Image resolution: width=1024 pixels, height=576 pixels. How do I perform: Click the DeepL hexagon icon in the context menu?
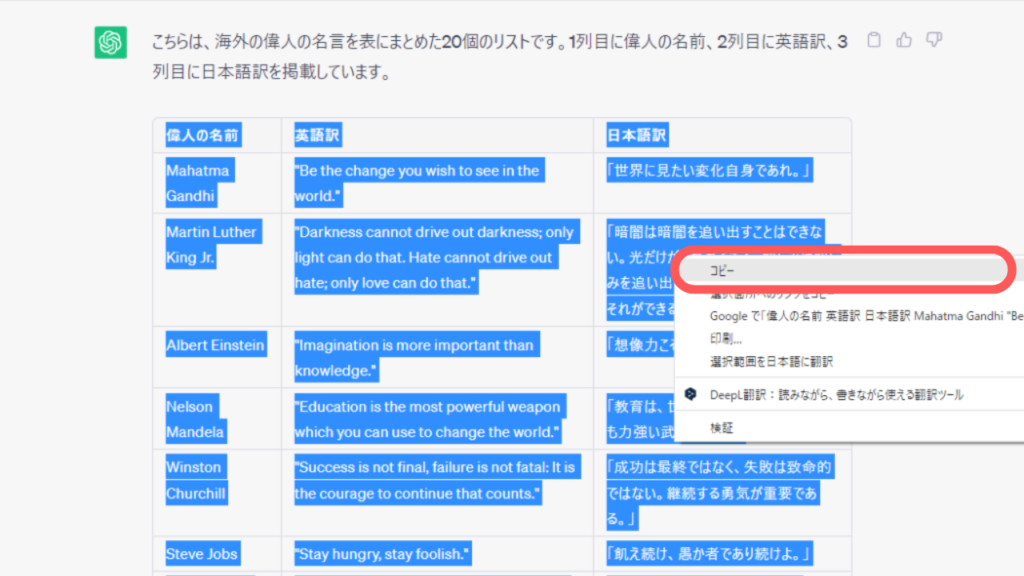click(x=690, y=395)
